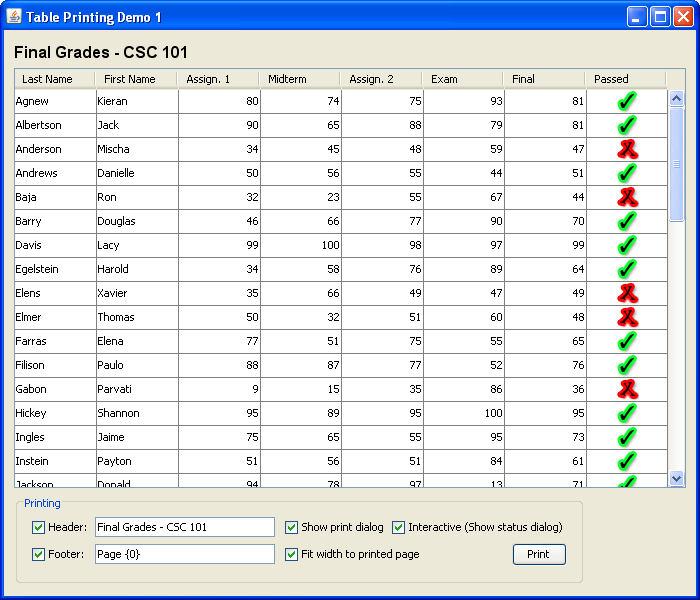Select the first name cell Mischa
The height and width of the screenshot is (600, 700).
coord(137,150)
